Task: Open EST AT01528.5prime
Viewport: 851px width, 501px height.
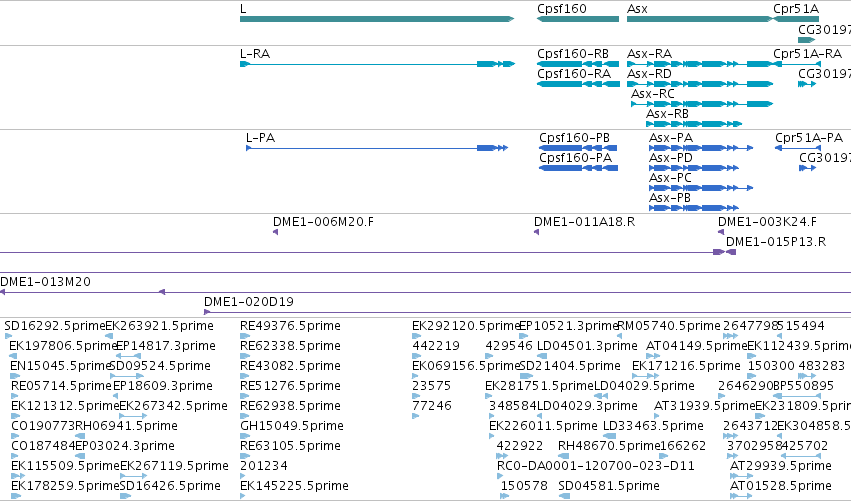Action: pos(781,487)
